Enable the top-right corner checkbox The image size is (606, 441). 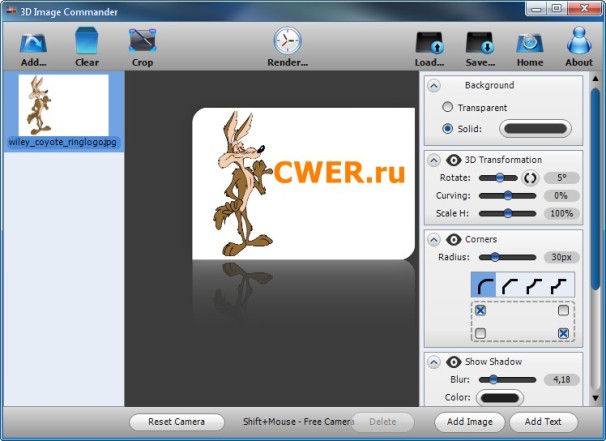[x=563, y=311]
